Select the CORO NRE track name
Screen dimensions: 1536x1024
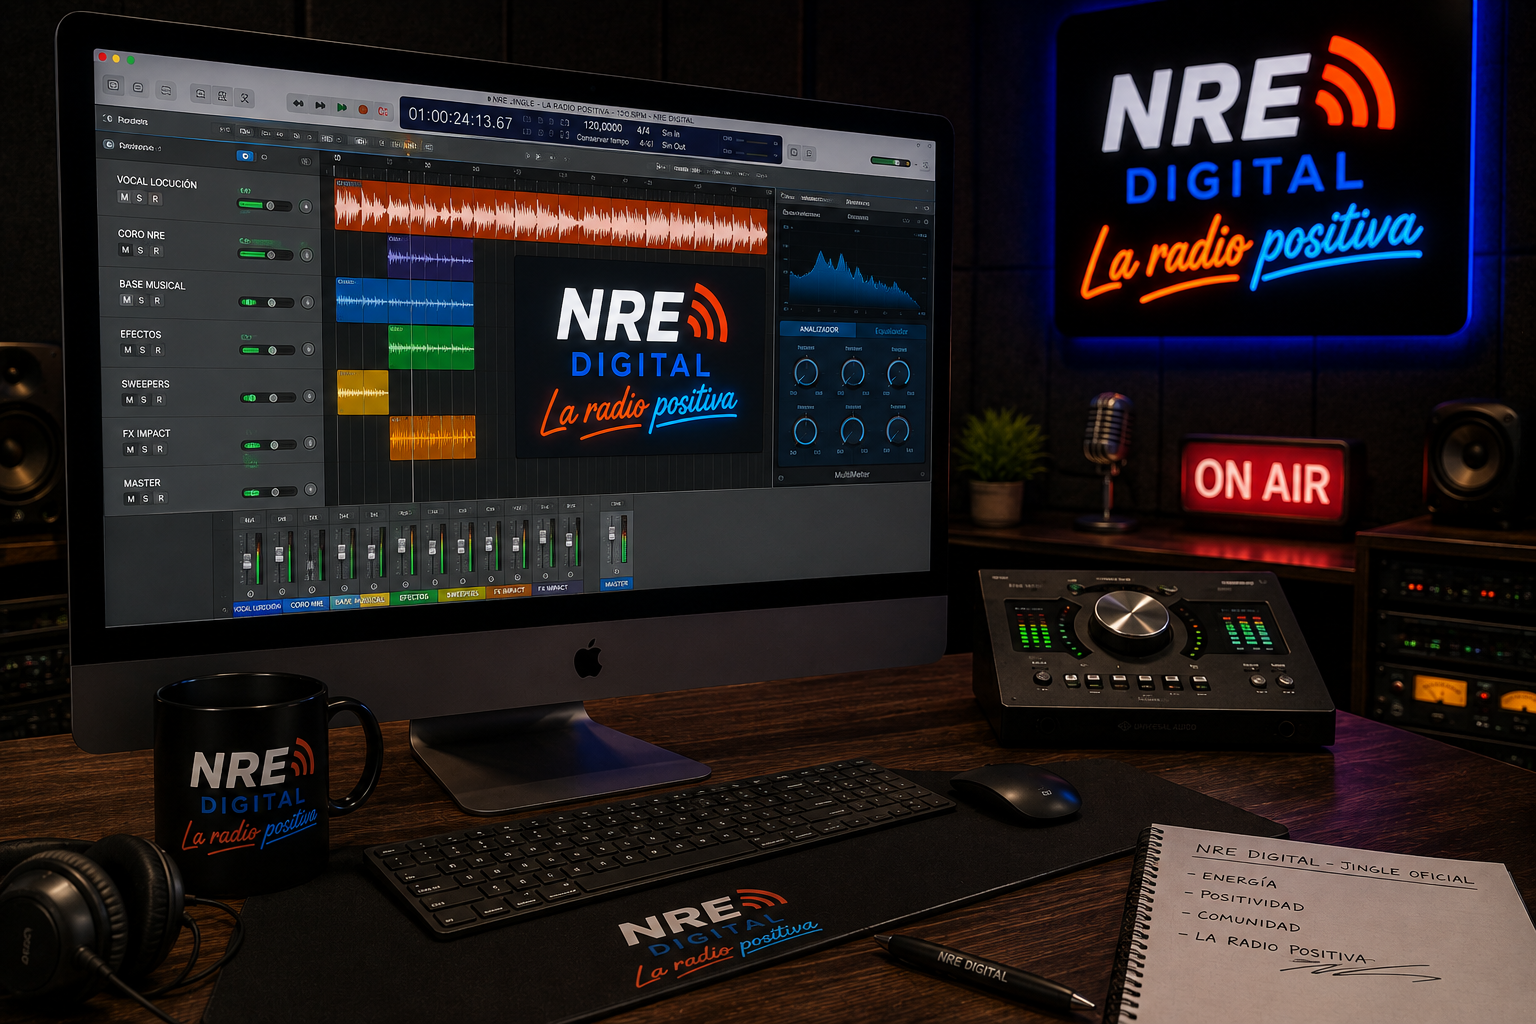(x=141, y=234)
